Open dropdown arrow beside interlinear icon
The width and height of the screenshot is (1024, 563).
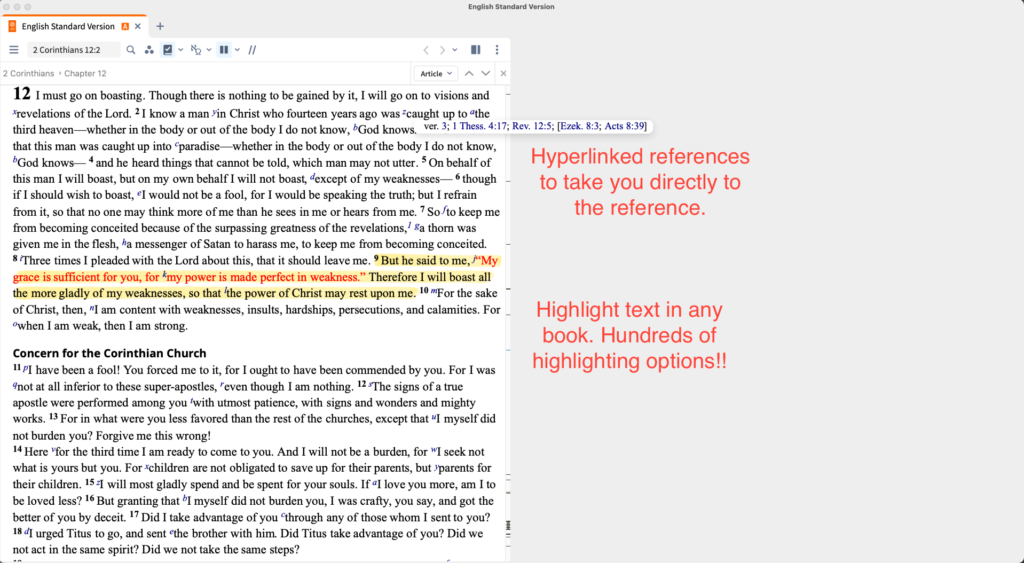click(208, 50)
